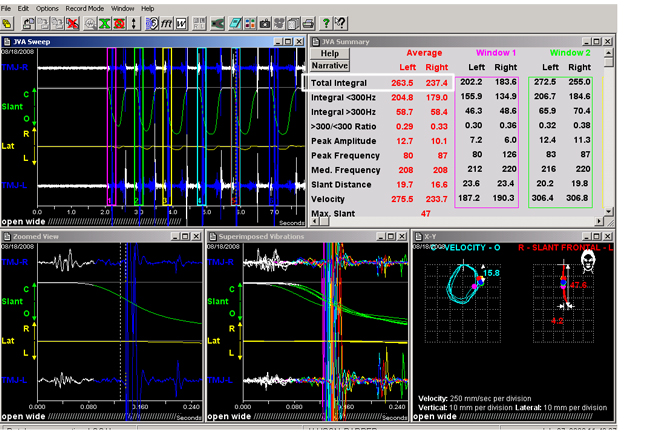Image resolution: width=648 pixels, height=438 pixels.
Task: Open the Options menu
Action: (x=47, y=7)
